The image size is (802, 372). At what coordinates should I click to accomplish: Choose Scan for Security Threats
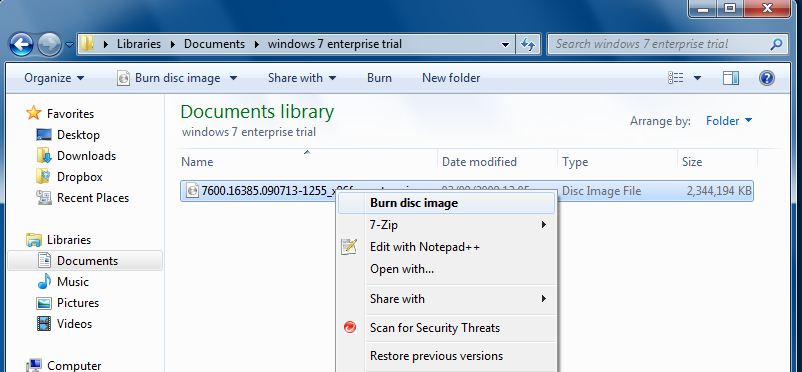pos(446,327)
